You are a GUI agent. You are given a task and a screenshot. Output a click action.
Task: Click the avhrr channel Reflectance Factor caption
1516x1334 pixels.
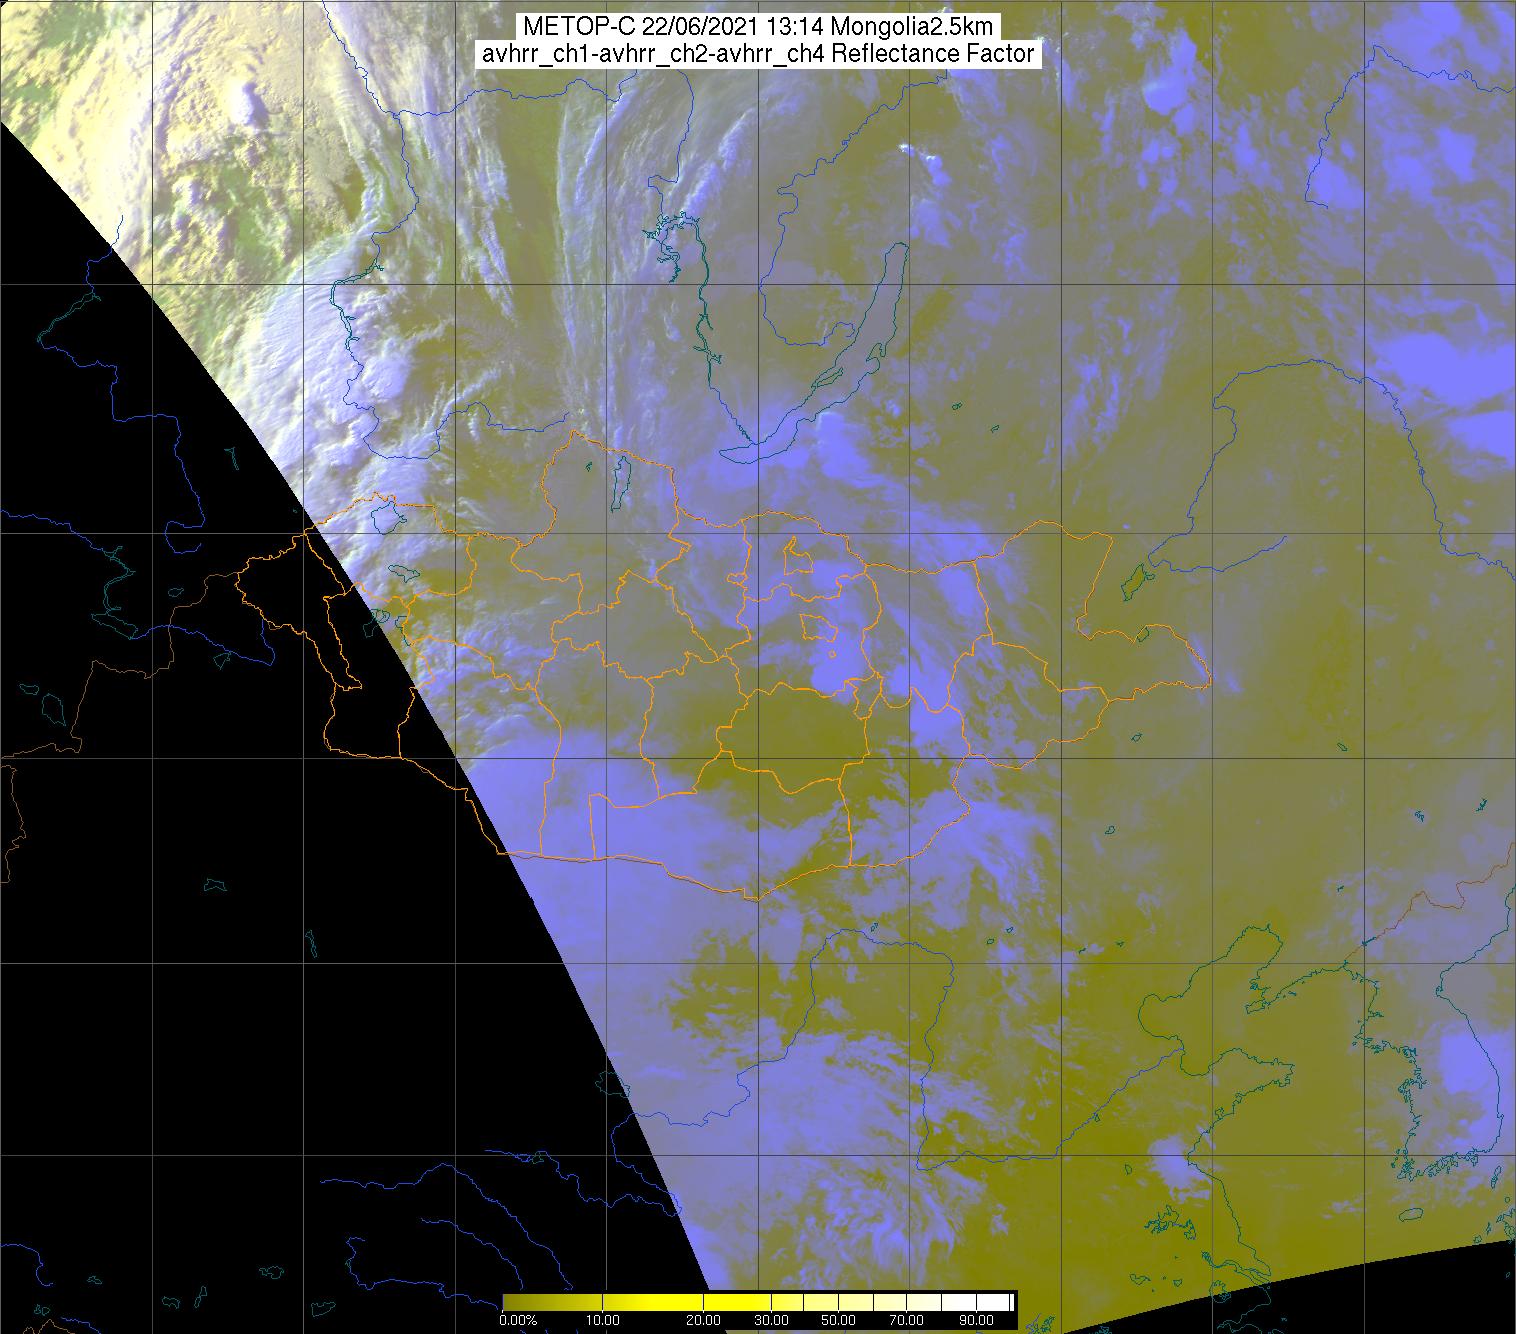(757, 54)
